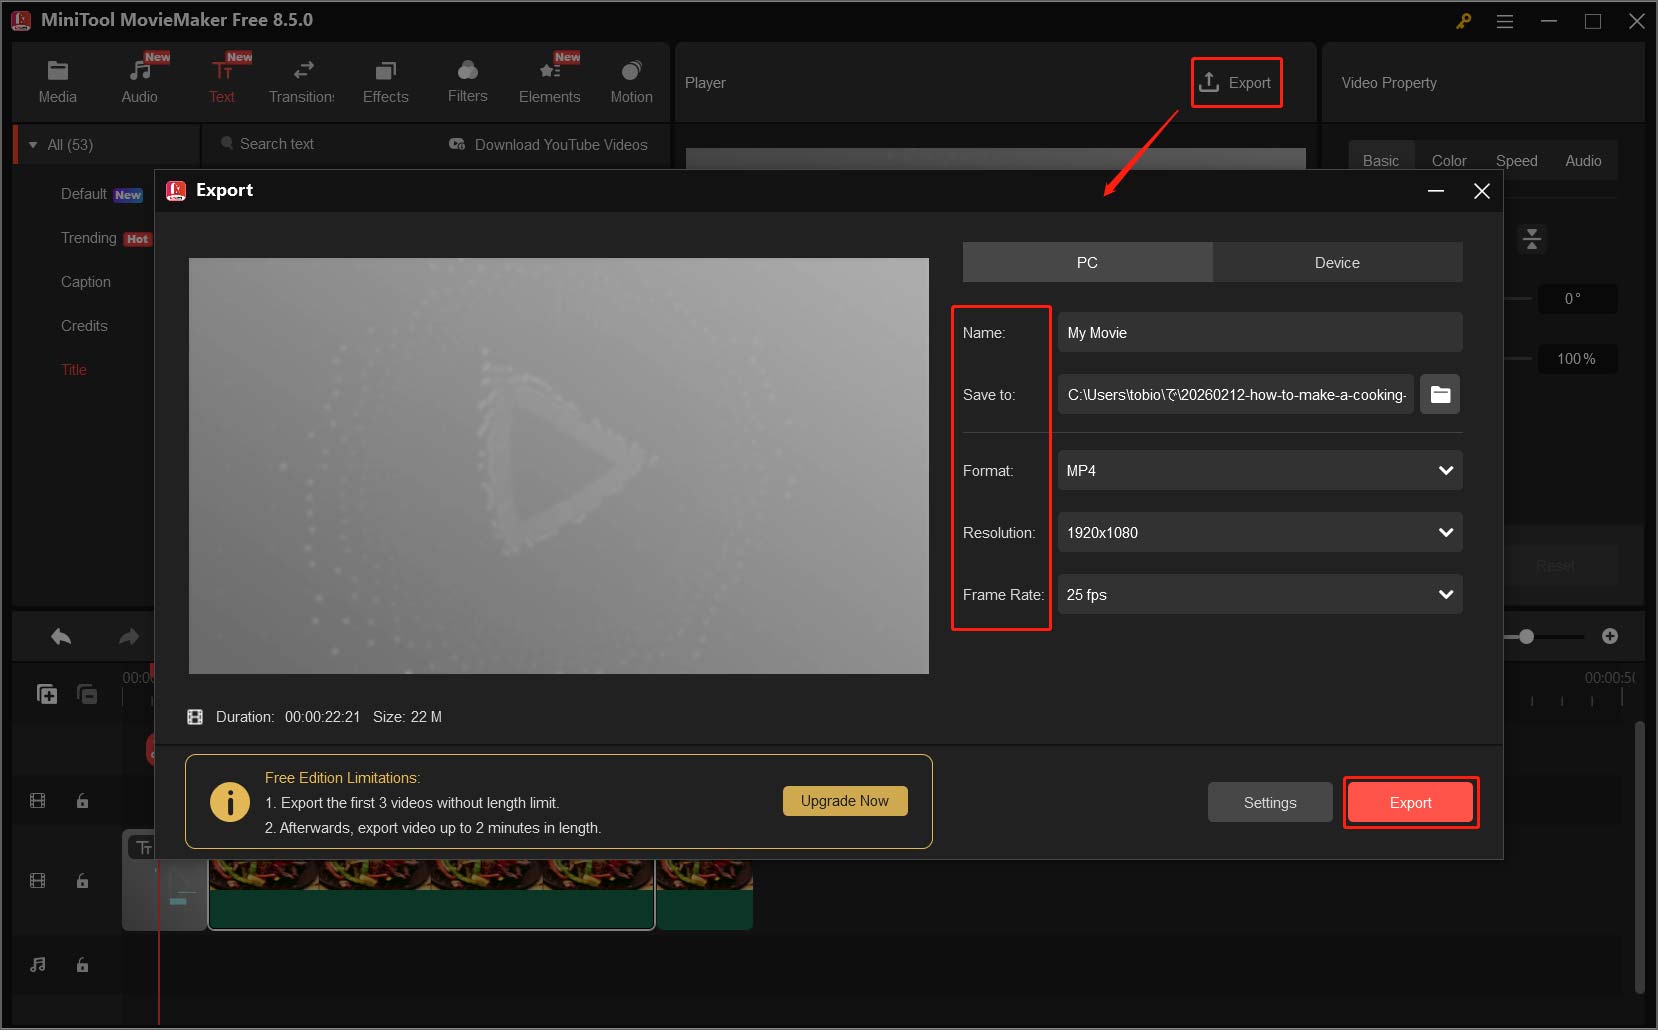This screenshot has width=1658, height=1030.
Task: Click the undo arrow above the timeline
Action: click(59, 636)
